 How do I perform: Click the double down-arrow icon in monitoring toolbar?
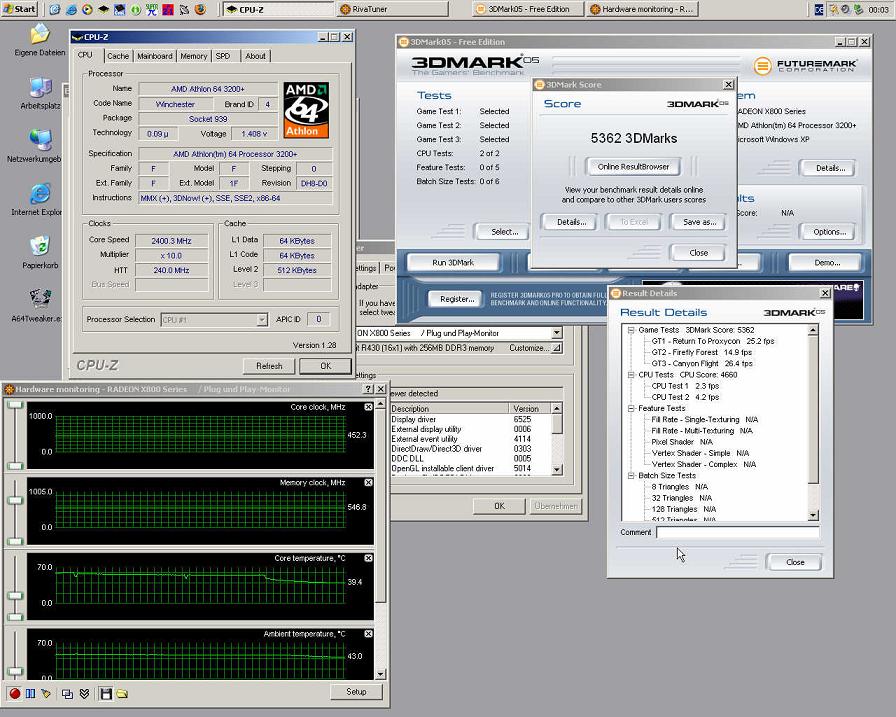click(x=84, y=694)
